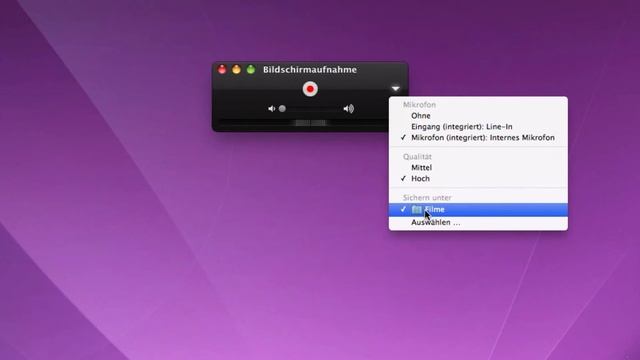Open the options dropdown triangle in Bildschirmaufnahme

point(396,88)
